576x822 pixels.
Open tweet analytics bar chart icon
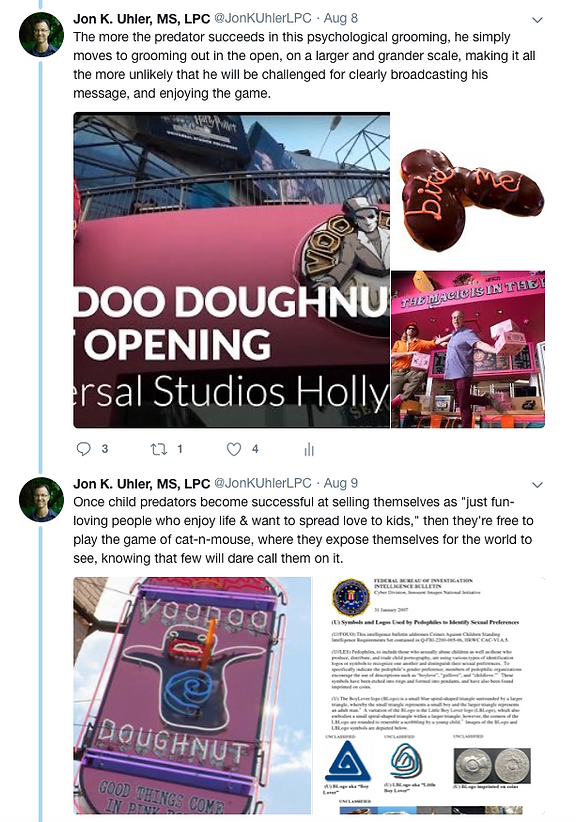[x=309, y=449]
